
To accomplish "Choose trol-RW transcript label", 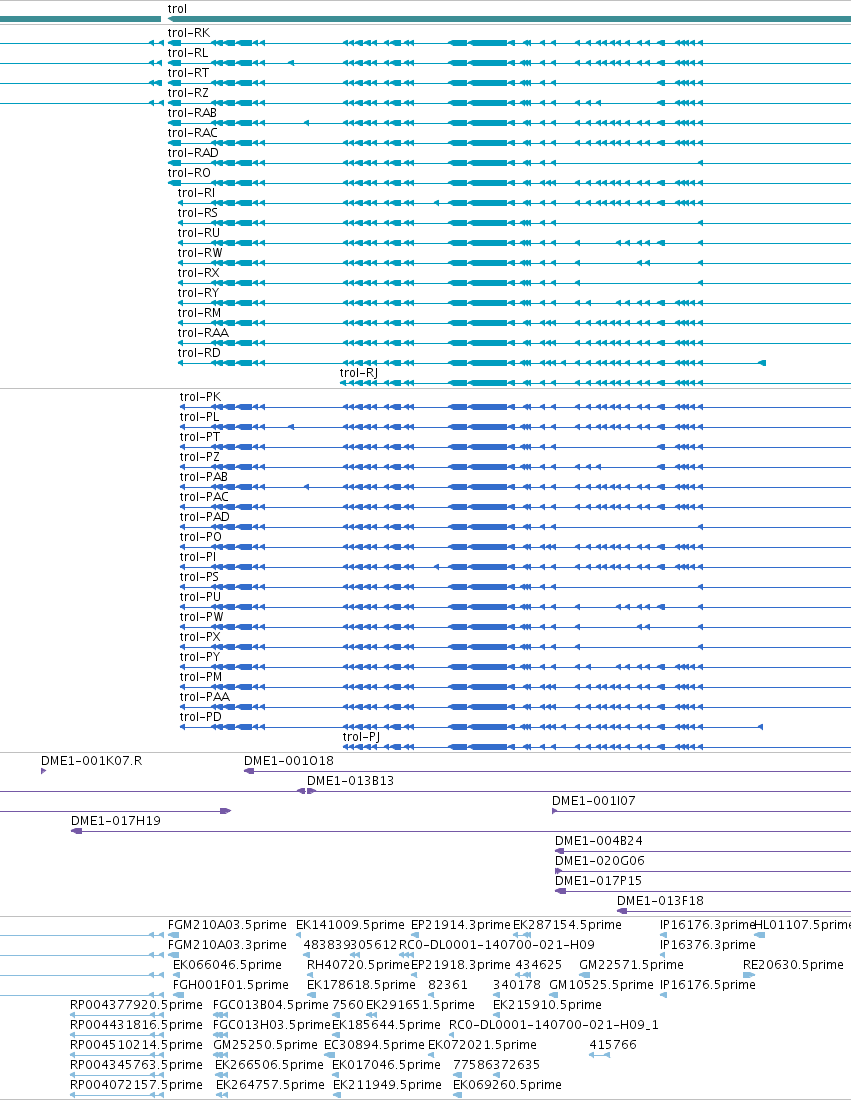I will pos(200,253).
